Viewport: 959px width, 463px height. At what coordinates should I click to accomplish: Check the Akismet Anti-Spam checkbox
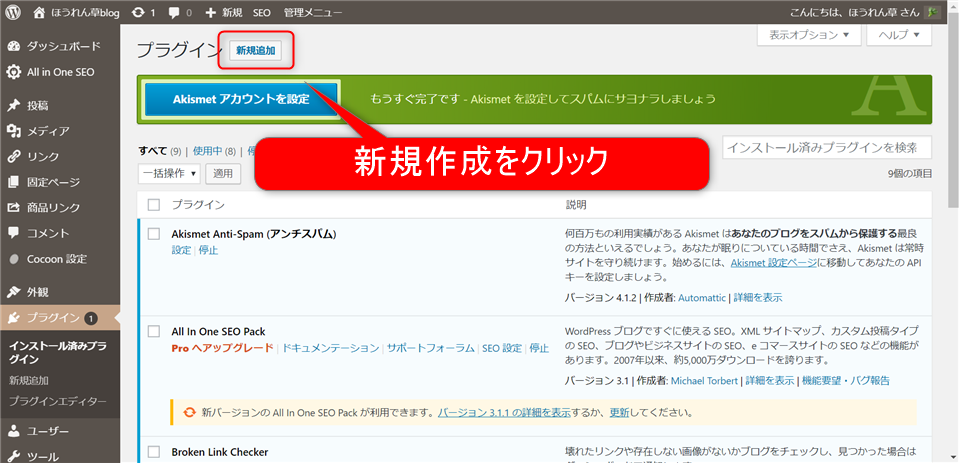pyautogui.click(x=154, y=234)
